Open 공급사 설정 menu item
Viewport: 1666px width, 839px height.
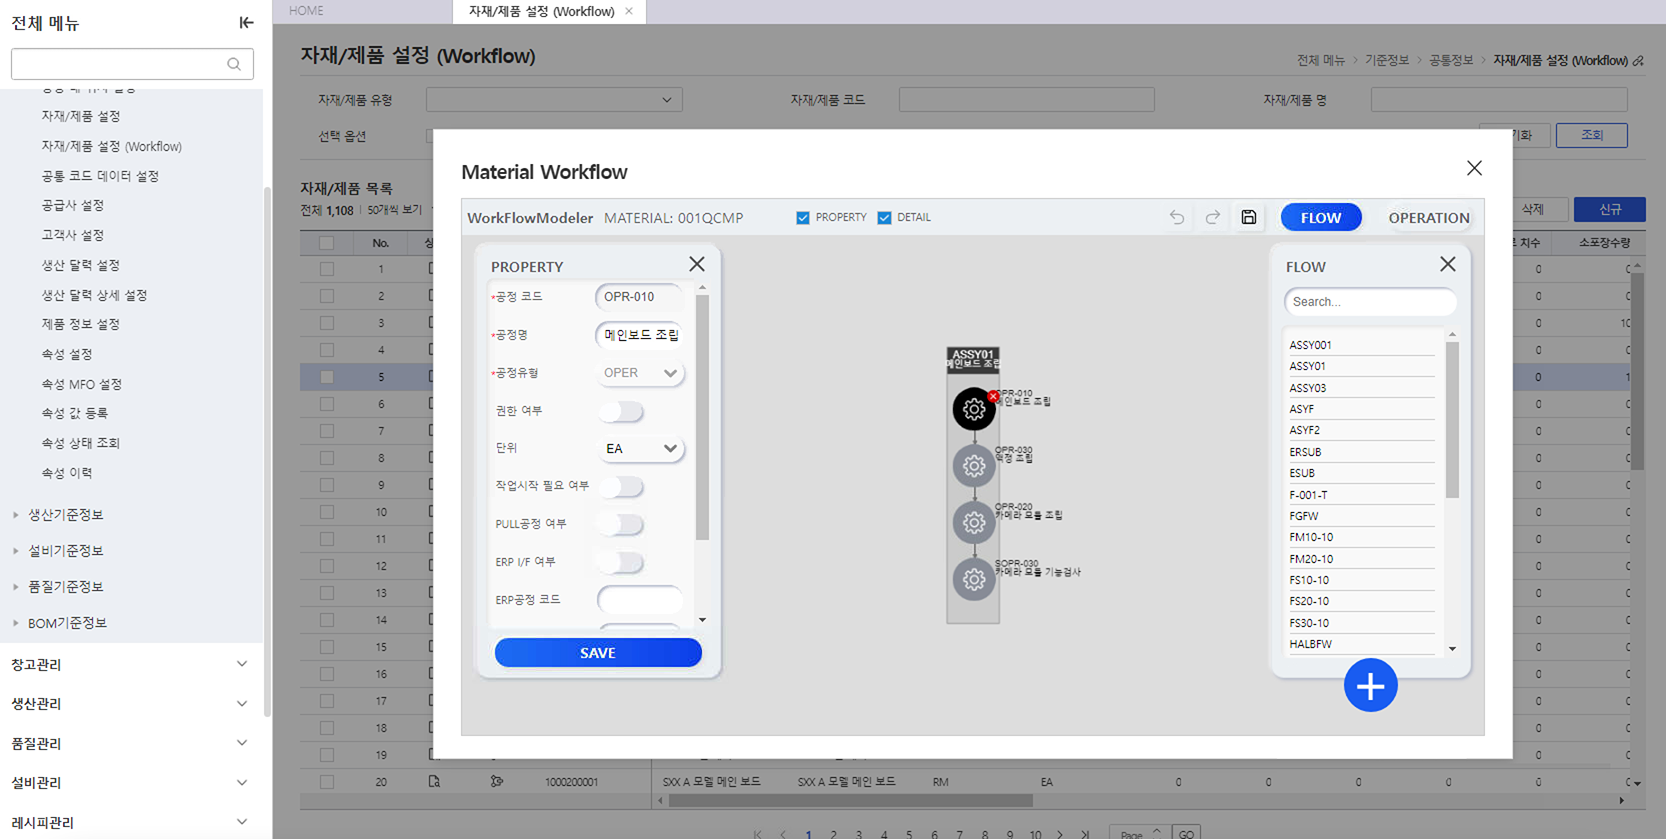click(73, 205)
